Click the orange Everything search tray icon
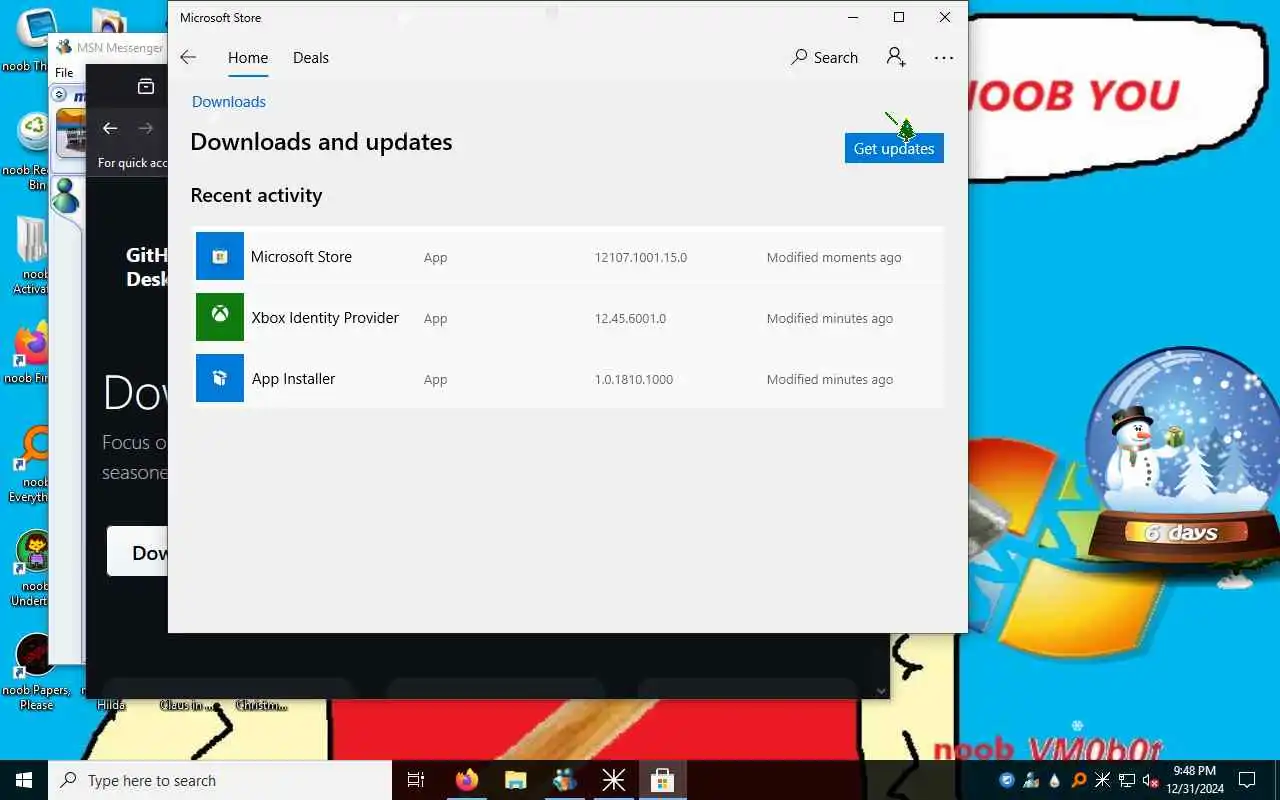1280x800 pixels. point(1079,780)
